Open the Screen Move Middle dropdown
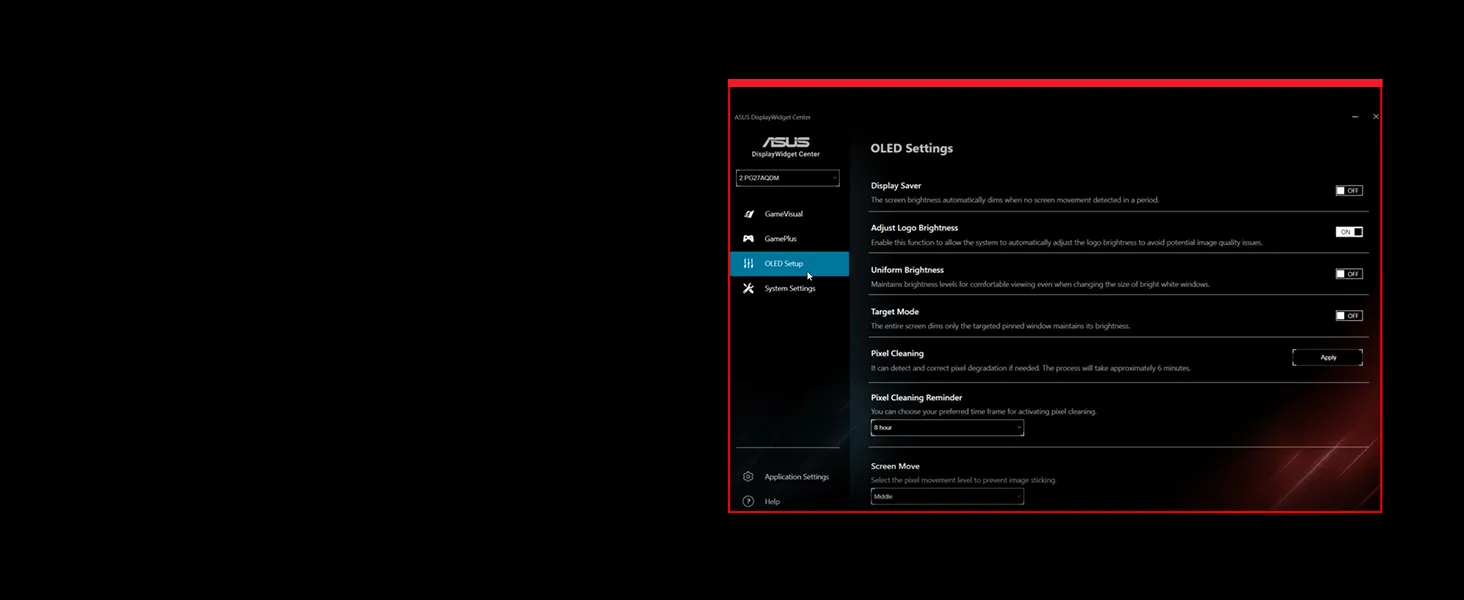The width and height of the screenshot is (1464, 600). [x=947, y=496]
